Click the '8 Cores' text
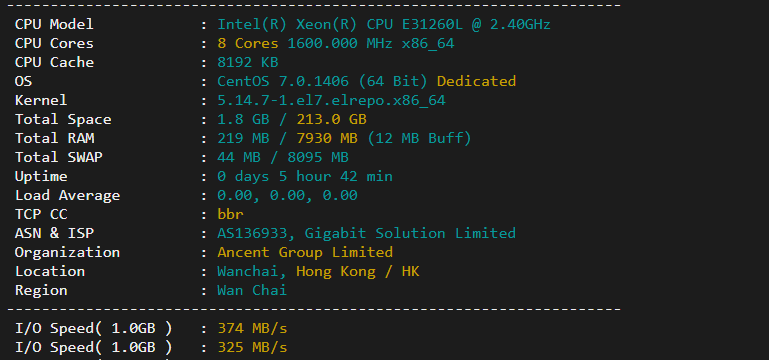Image resolution: width=769 pixels, height=360 pixels. pos(248,43)
